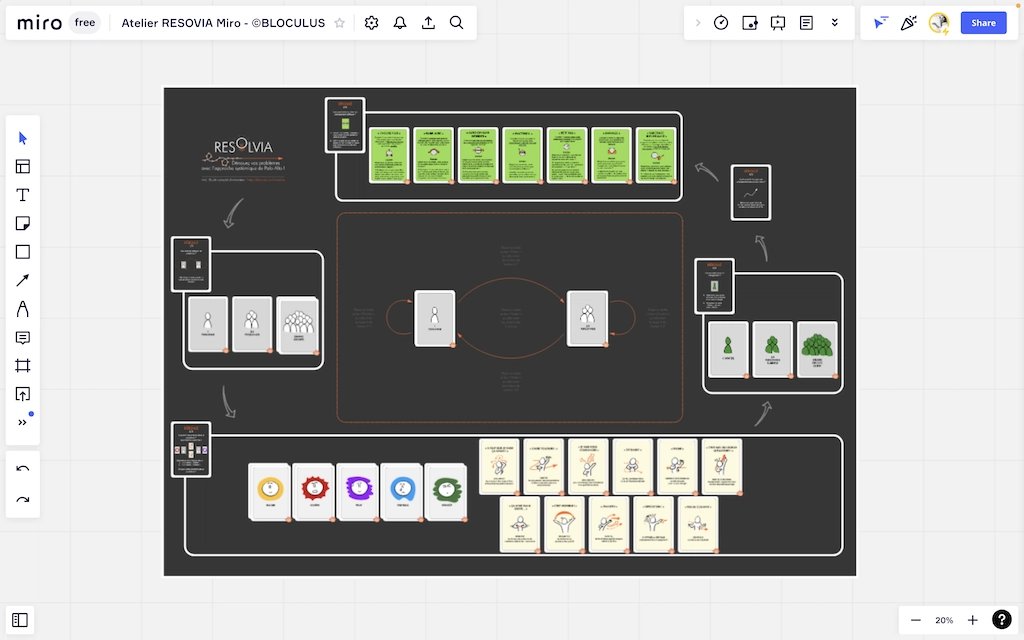1024x640 pixels.
Task: Click the board title Atelier RESOVIA Miro
Action: [x=223, y=23]
